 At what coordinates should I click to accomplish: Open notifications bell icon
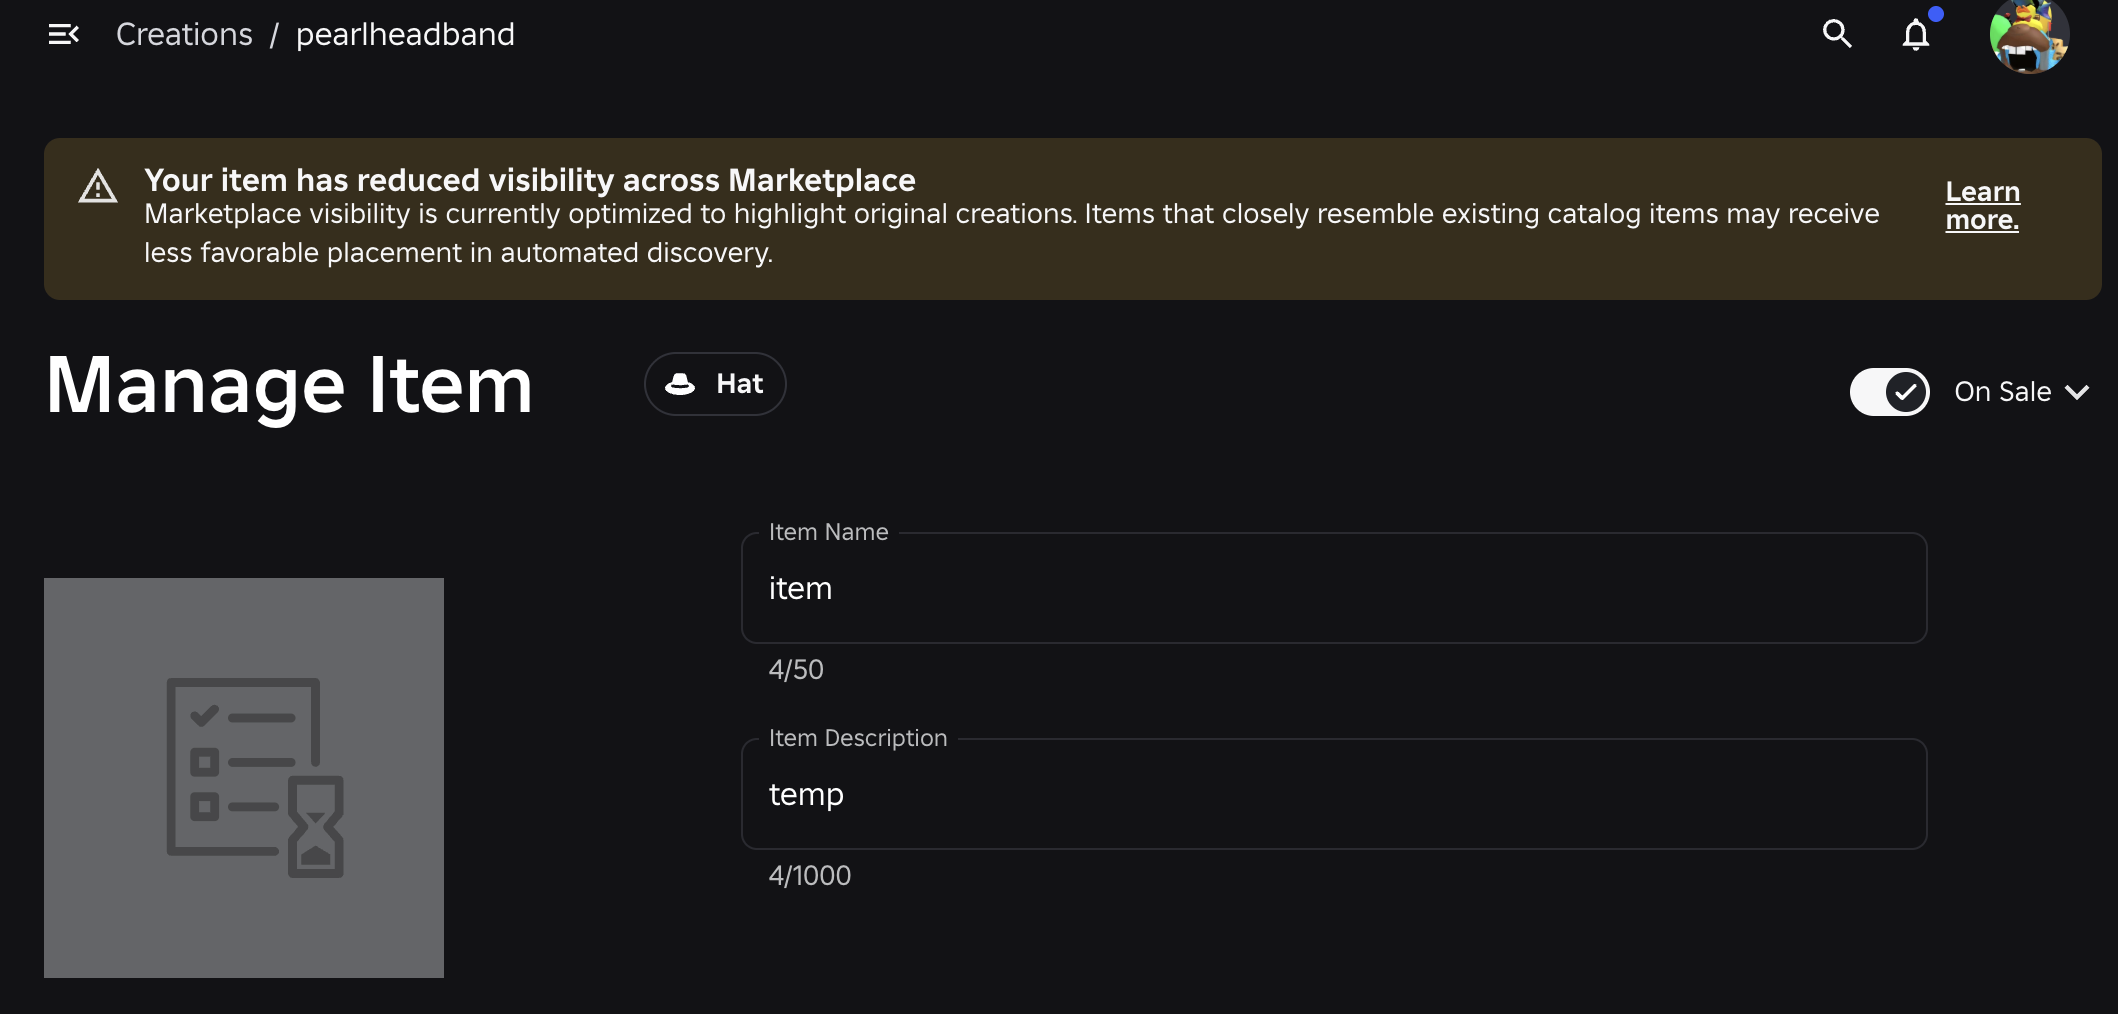click(x=1916, y=35)
